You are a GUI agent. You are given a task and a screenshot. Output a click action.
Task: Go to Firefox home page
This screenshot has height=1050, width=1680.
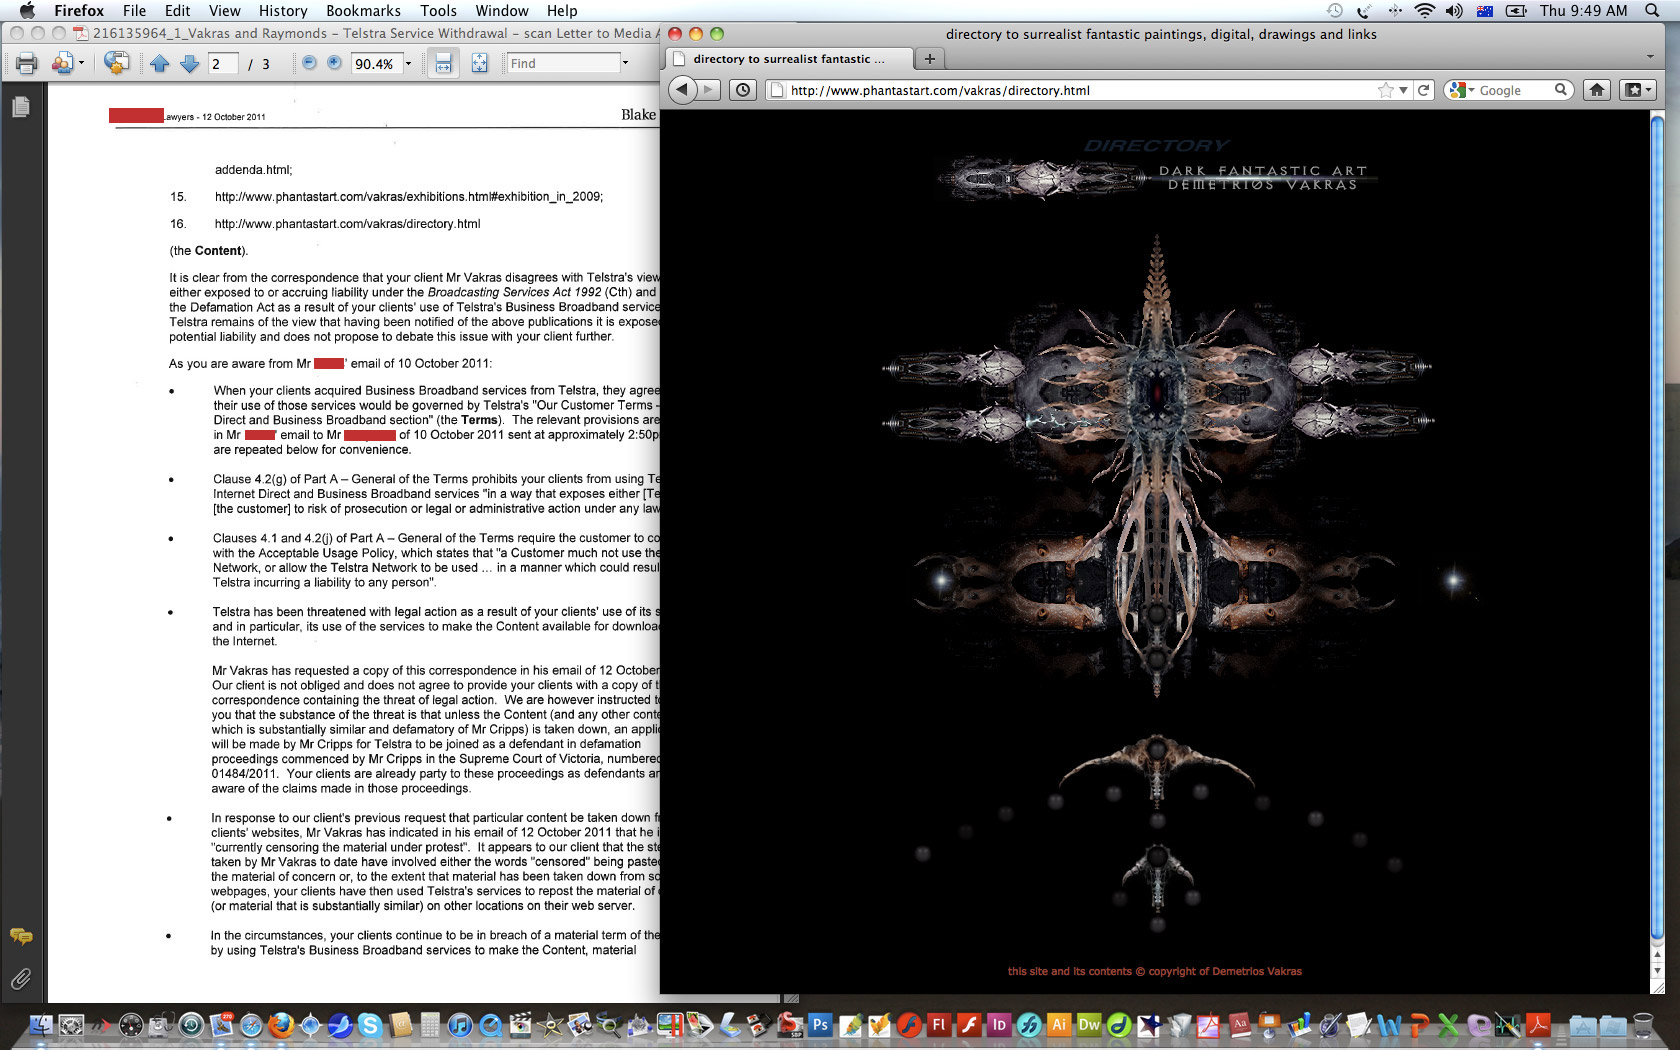(1597, 90)
